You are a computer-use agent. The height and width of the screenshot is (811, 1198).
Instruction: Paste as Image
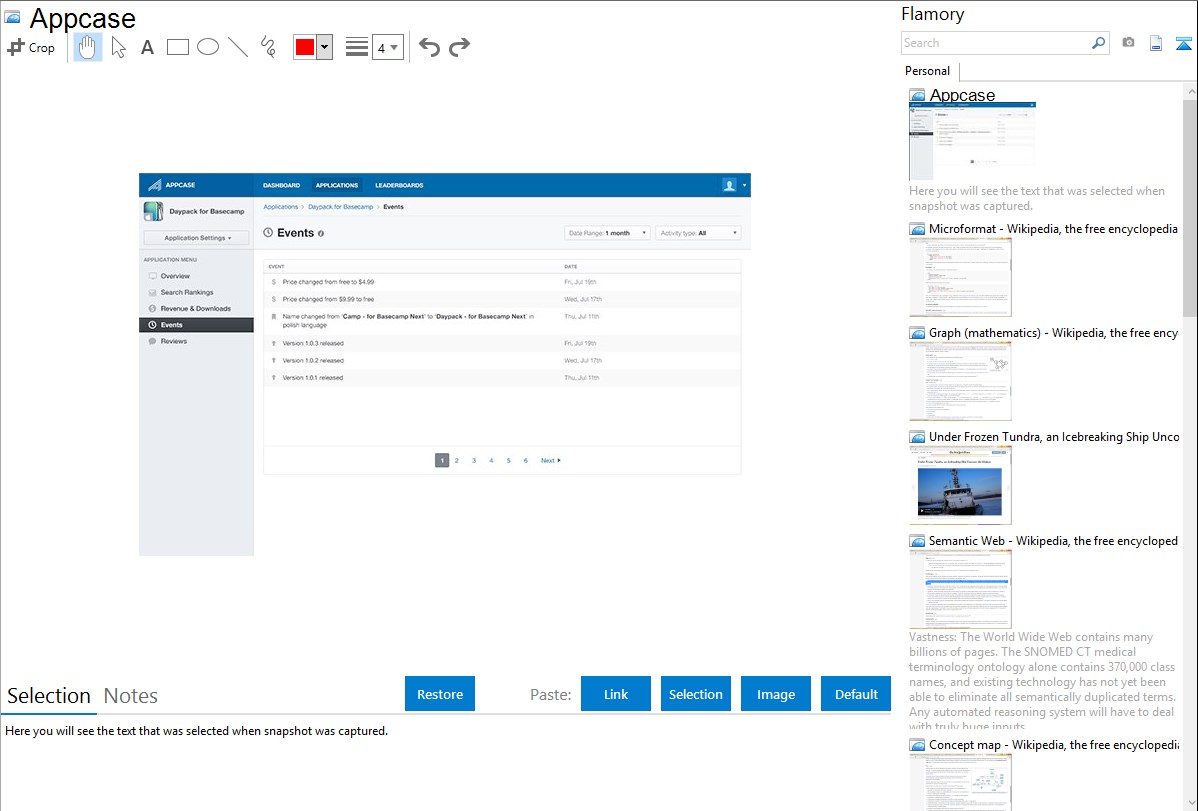776,694
